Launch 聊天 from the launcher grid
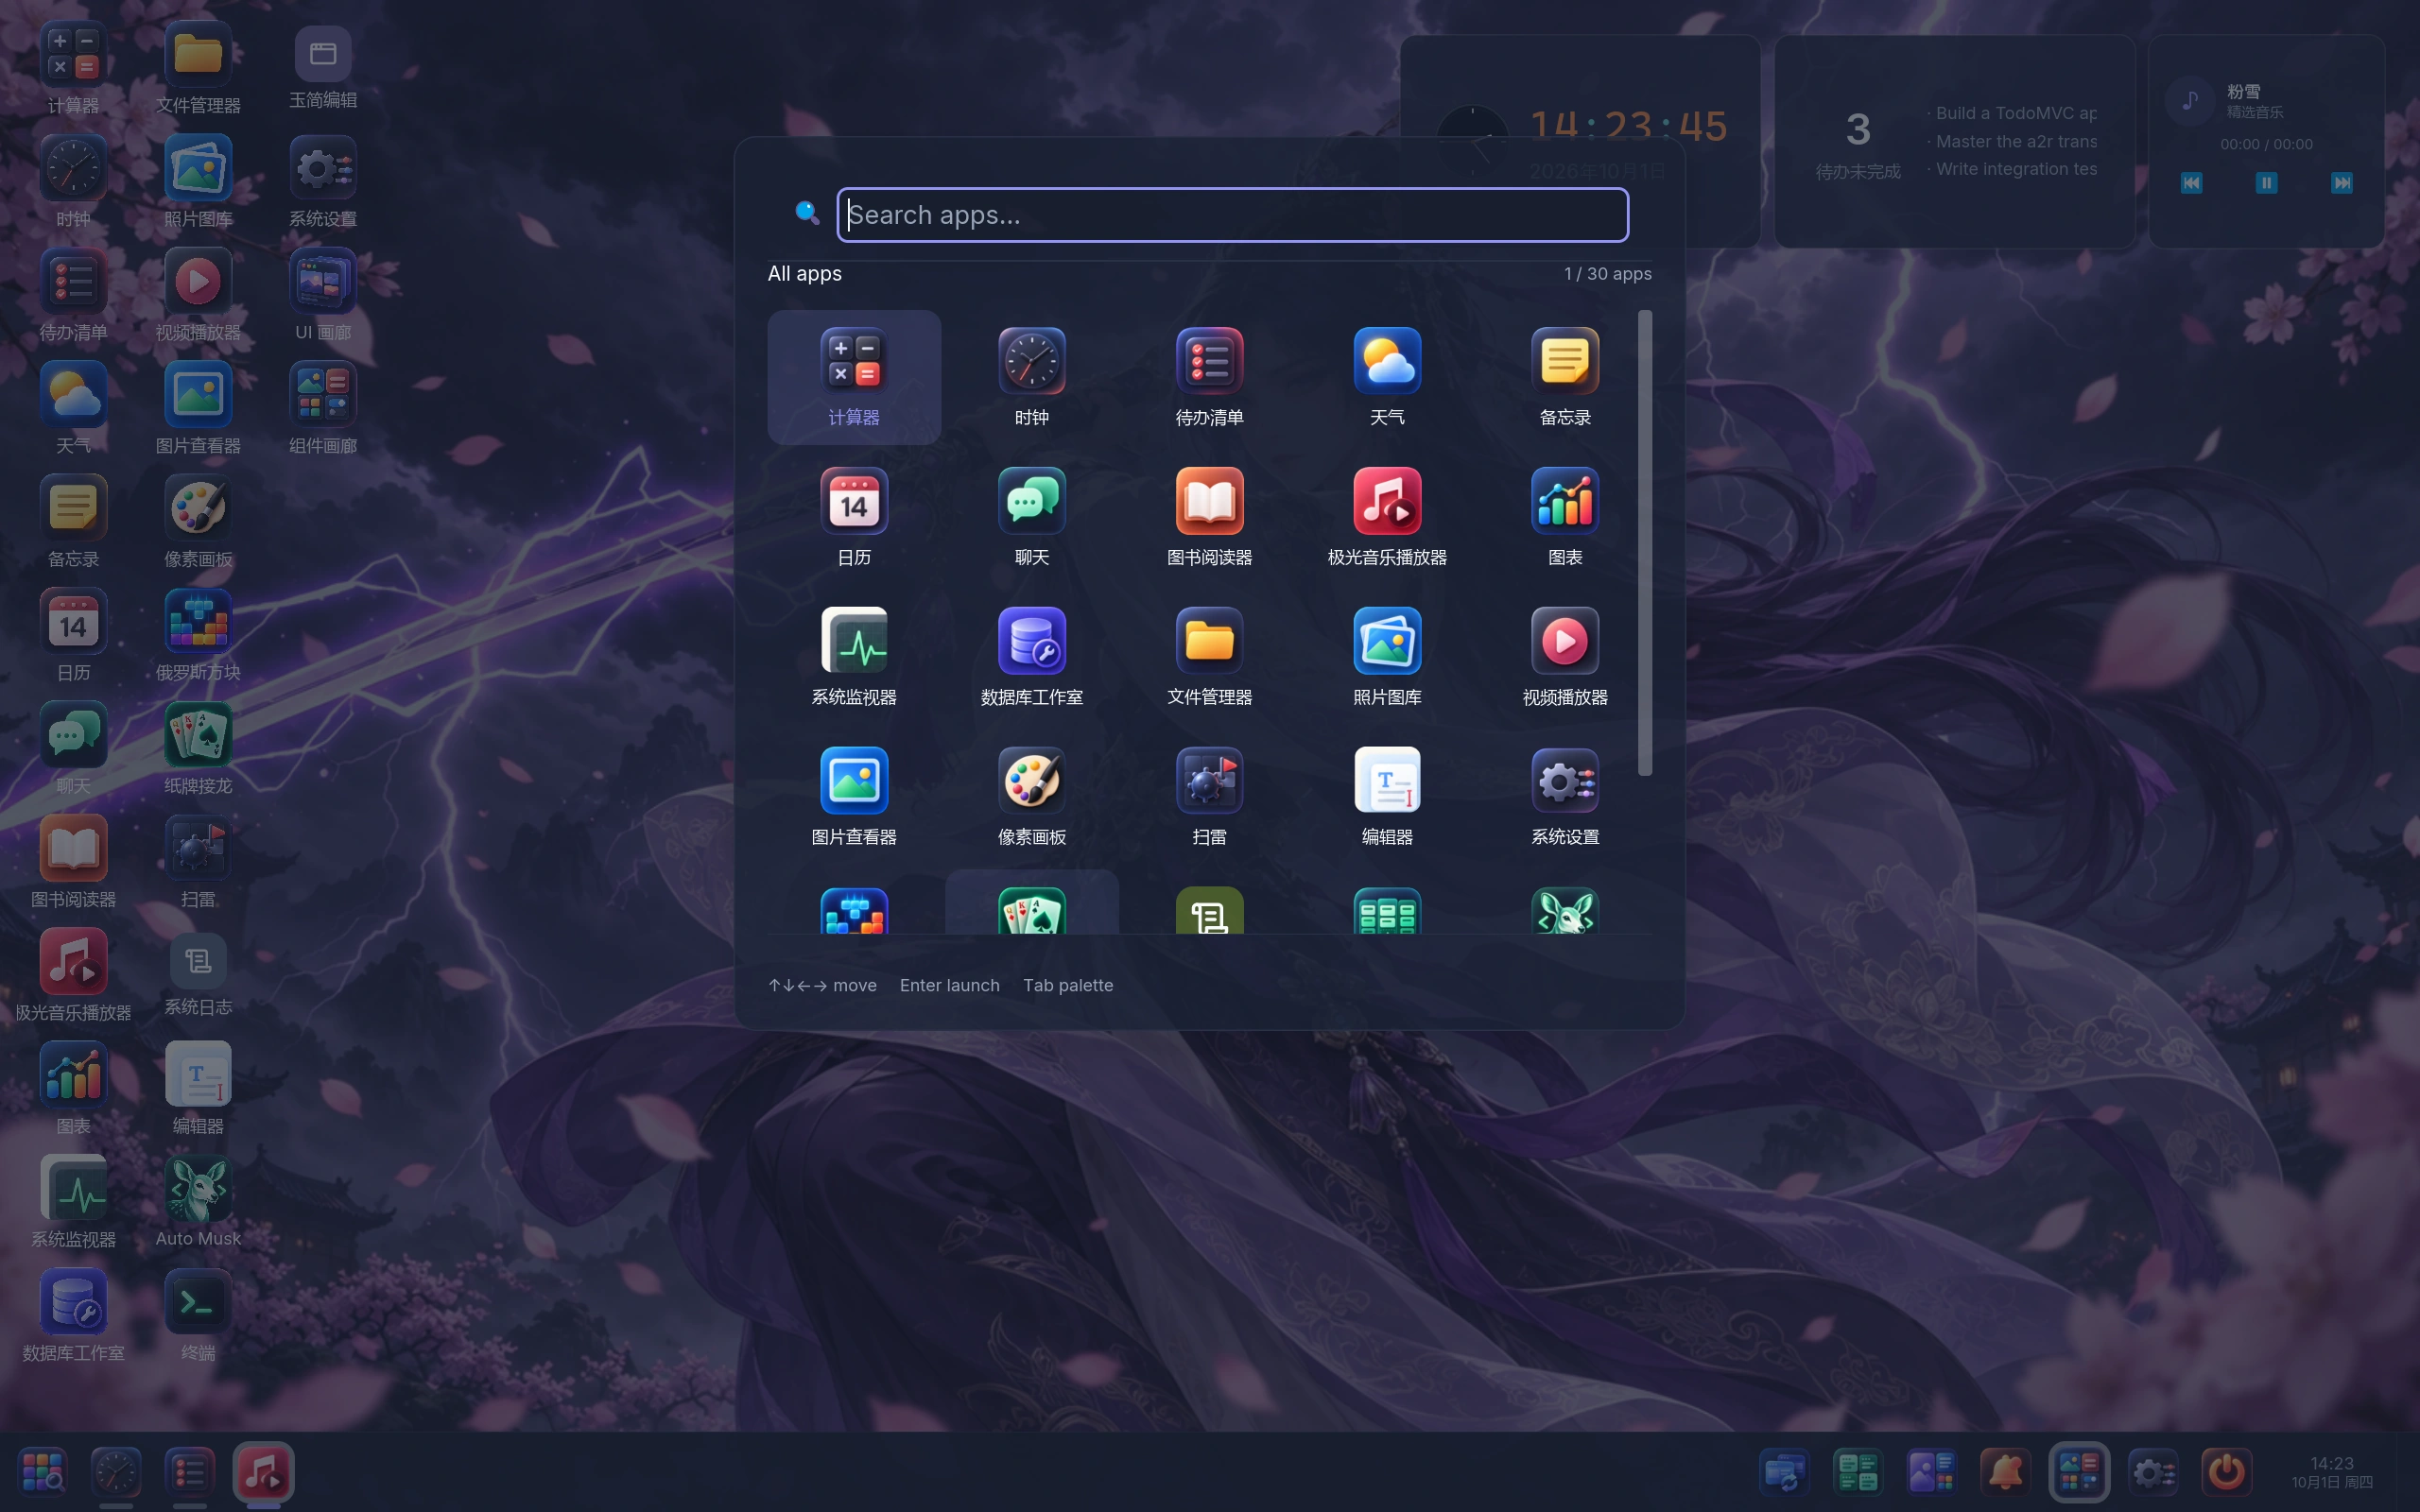Viewport: 2420px width, 1512px height. (1031, 517)
